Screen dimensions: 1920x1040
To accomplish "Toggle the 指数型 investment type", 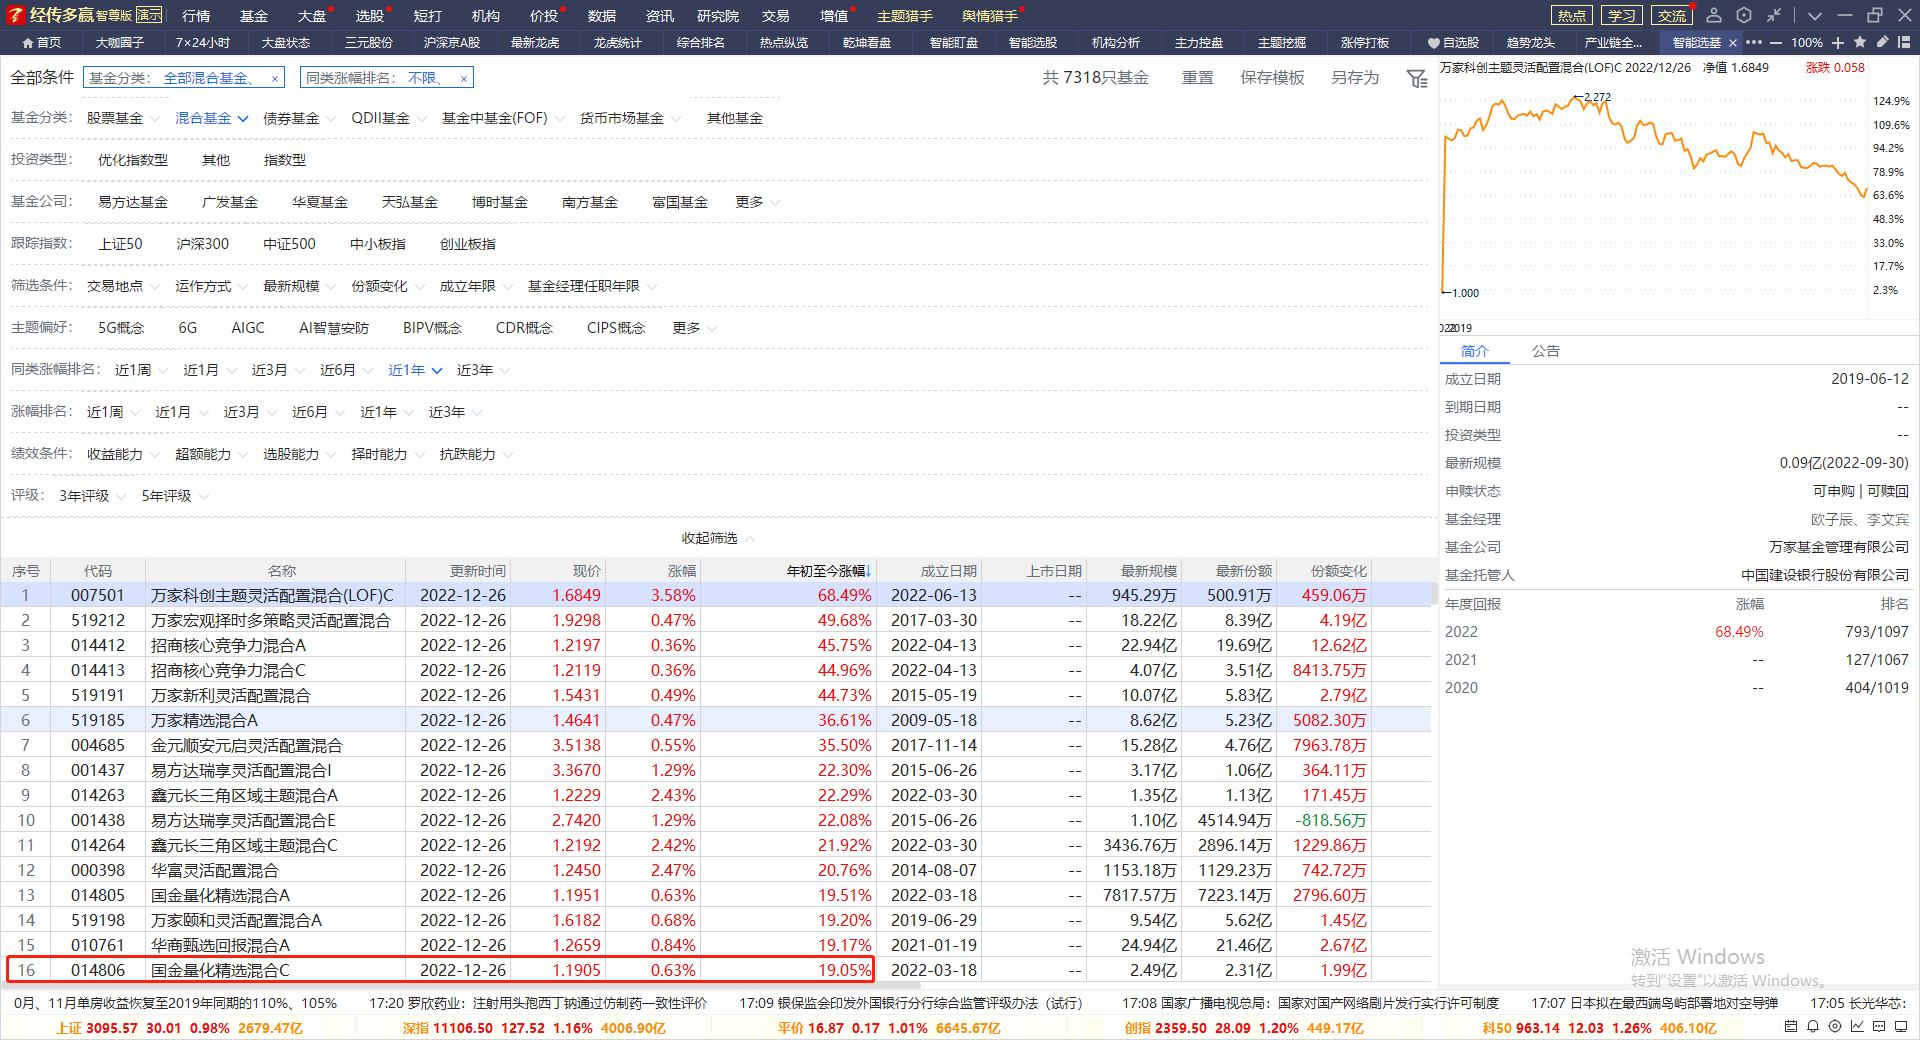I will [285, 160].
